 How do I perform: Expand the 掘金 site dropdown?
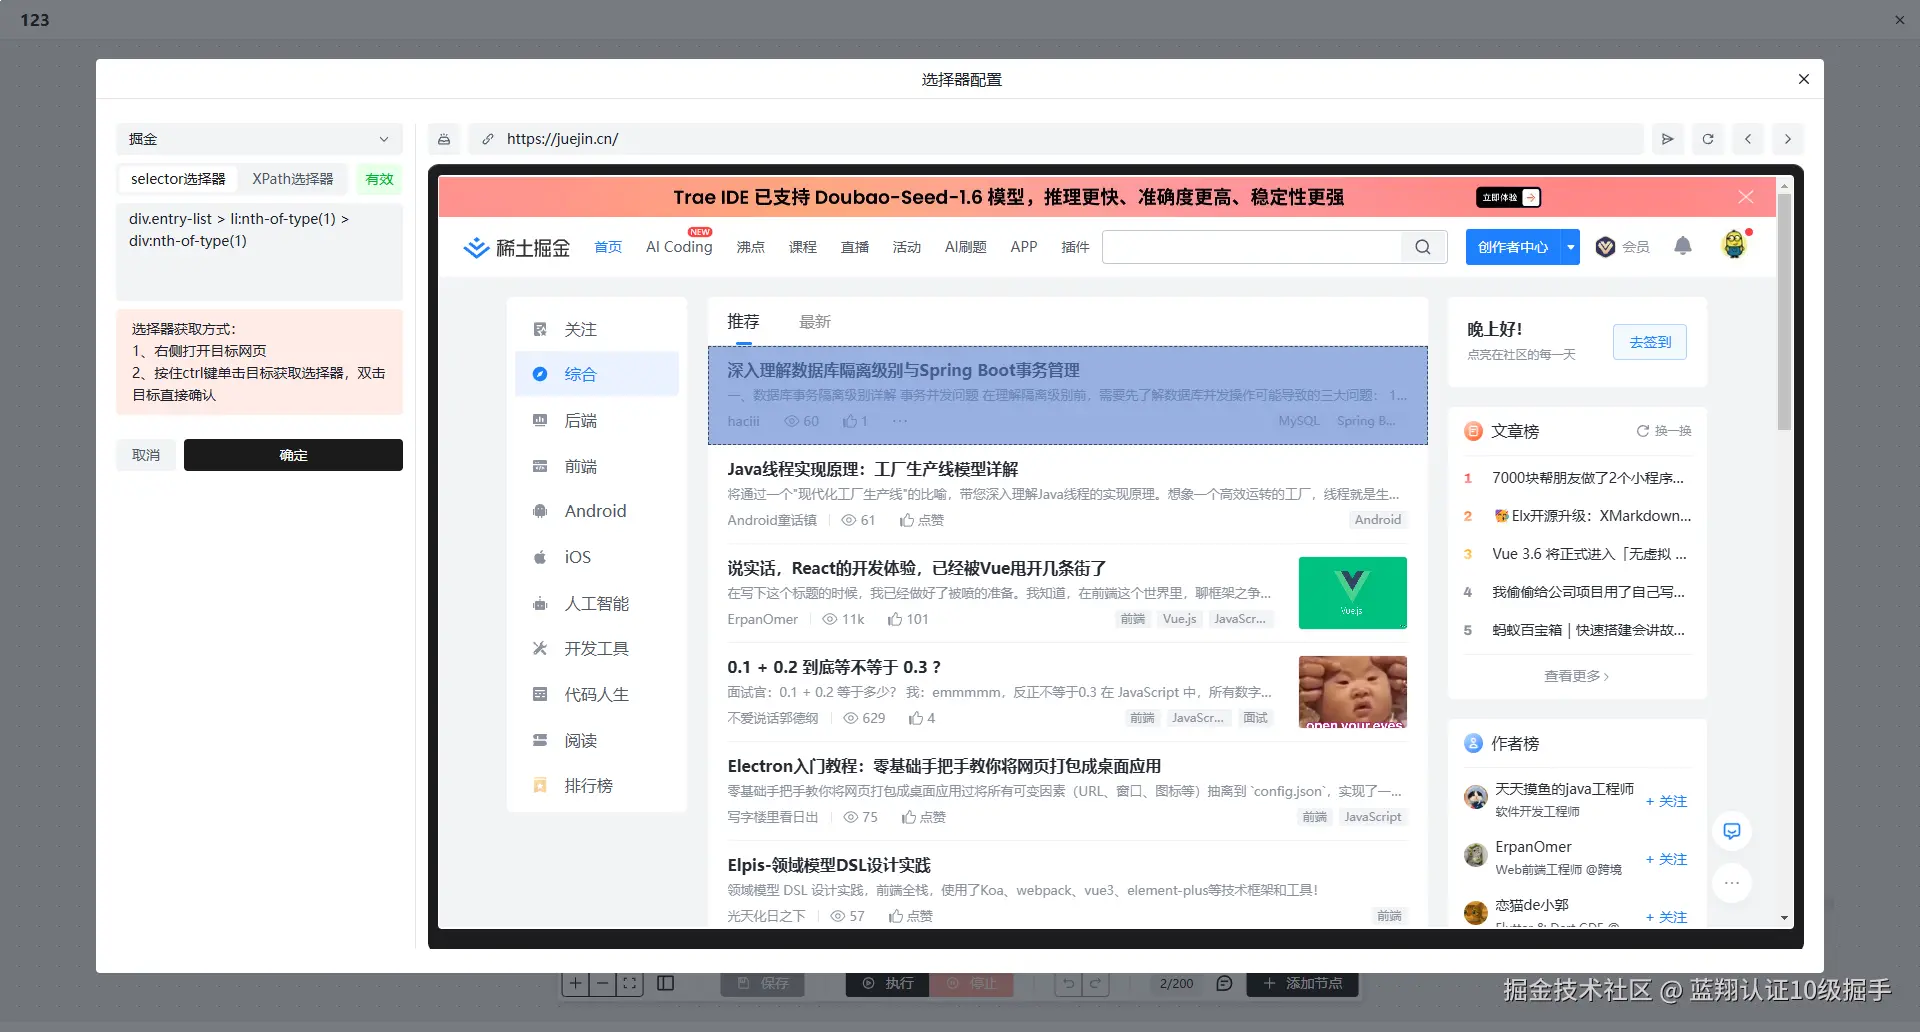point(259,139)
